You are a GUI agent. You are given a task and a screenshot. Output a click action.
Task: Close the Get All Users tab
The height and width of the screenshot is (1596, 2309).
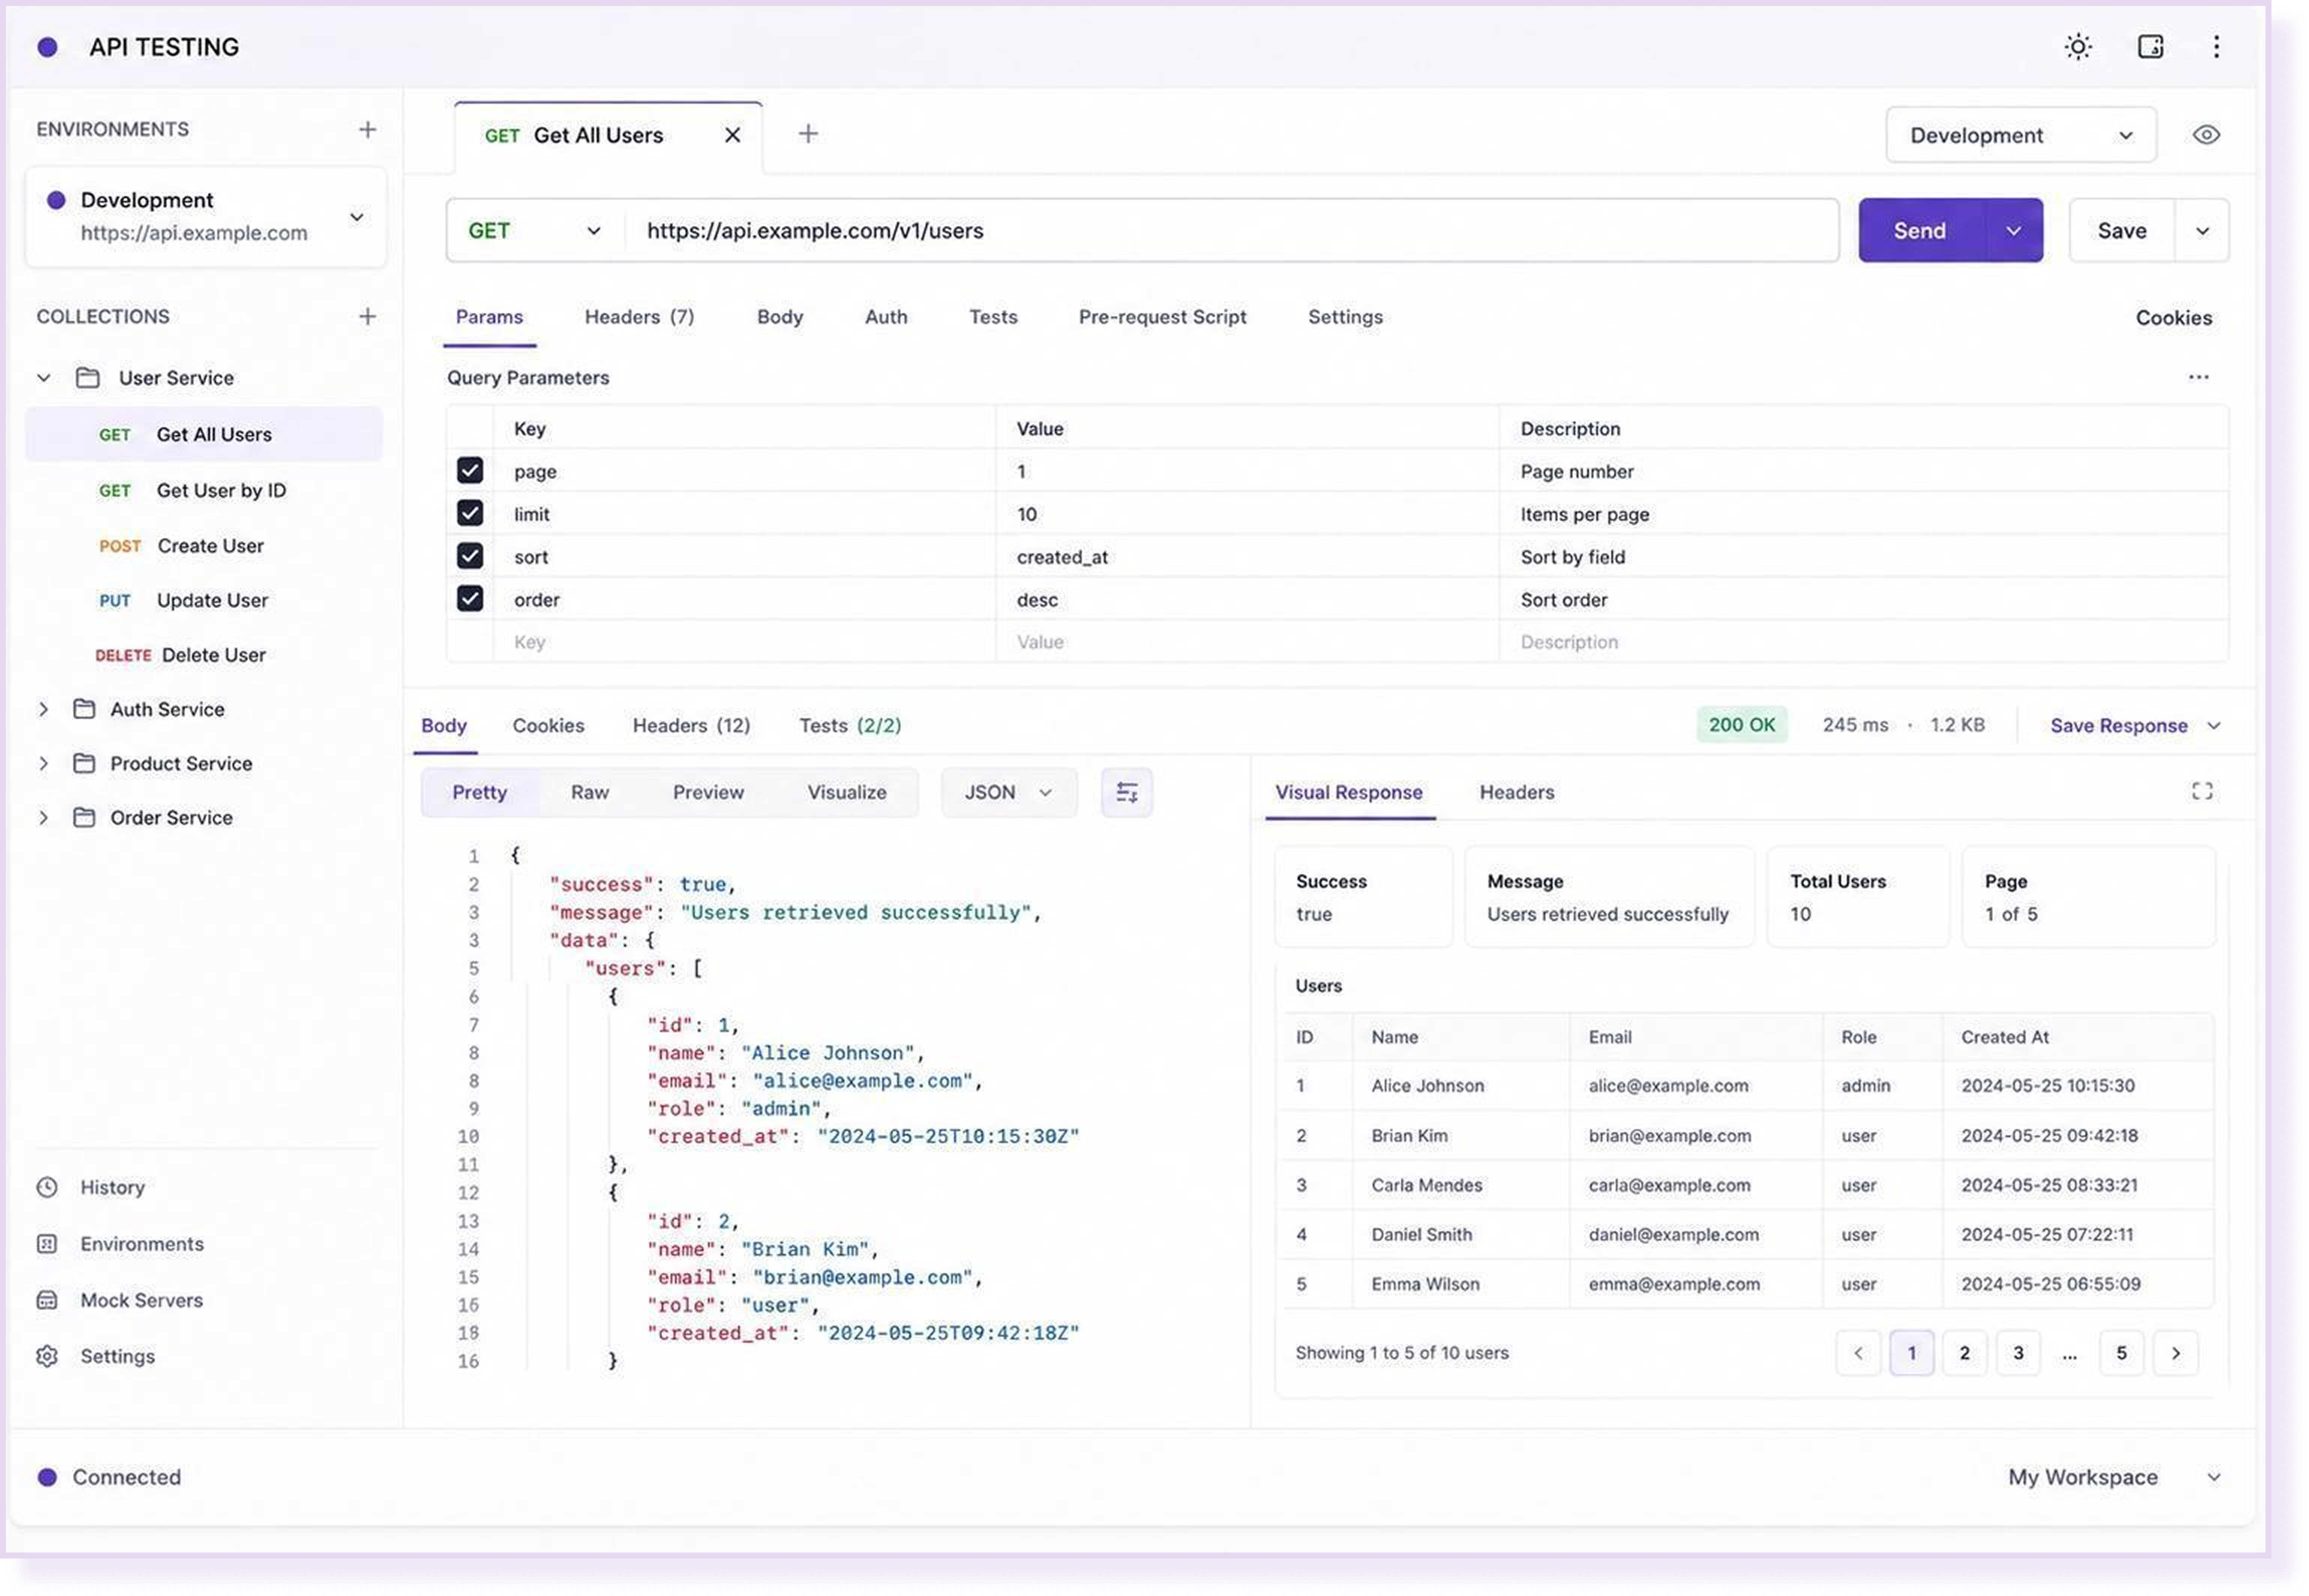coord(732,135)
